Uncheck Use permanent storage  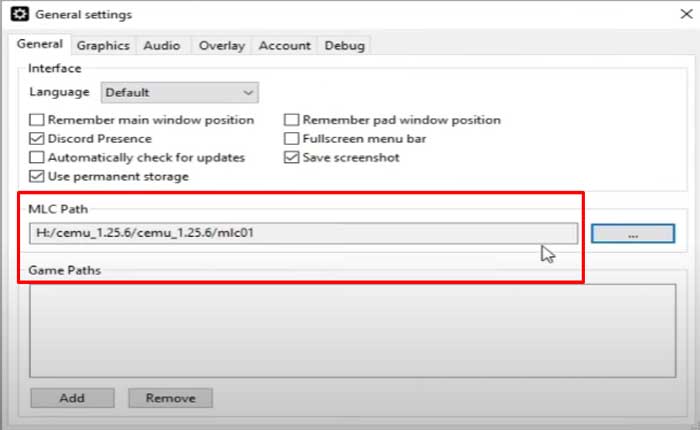pyautogui.click(x=37, y=176)
